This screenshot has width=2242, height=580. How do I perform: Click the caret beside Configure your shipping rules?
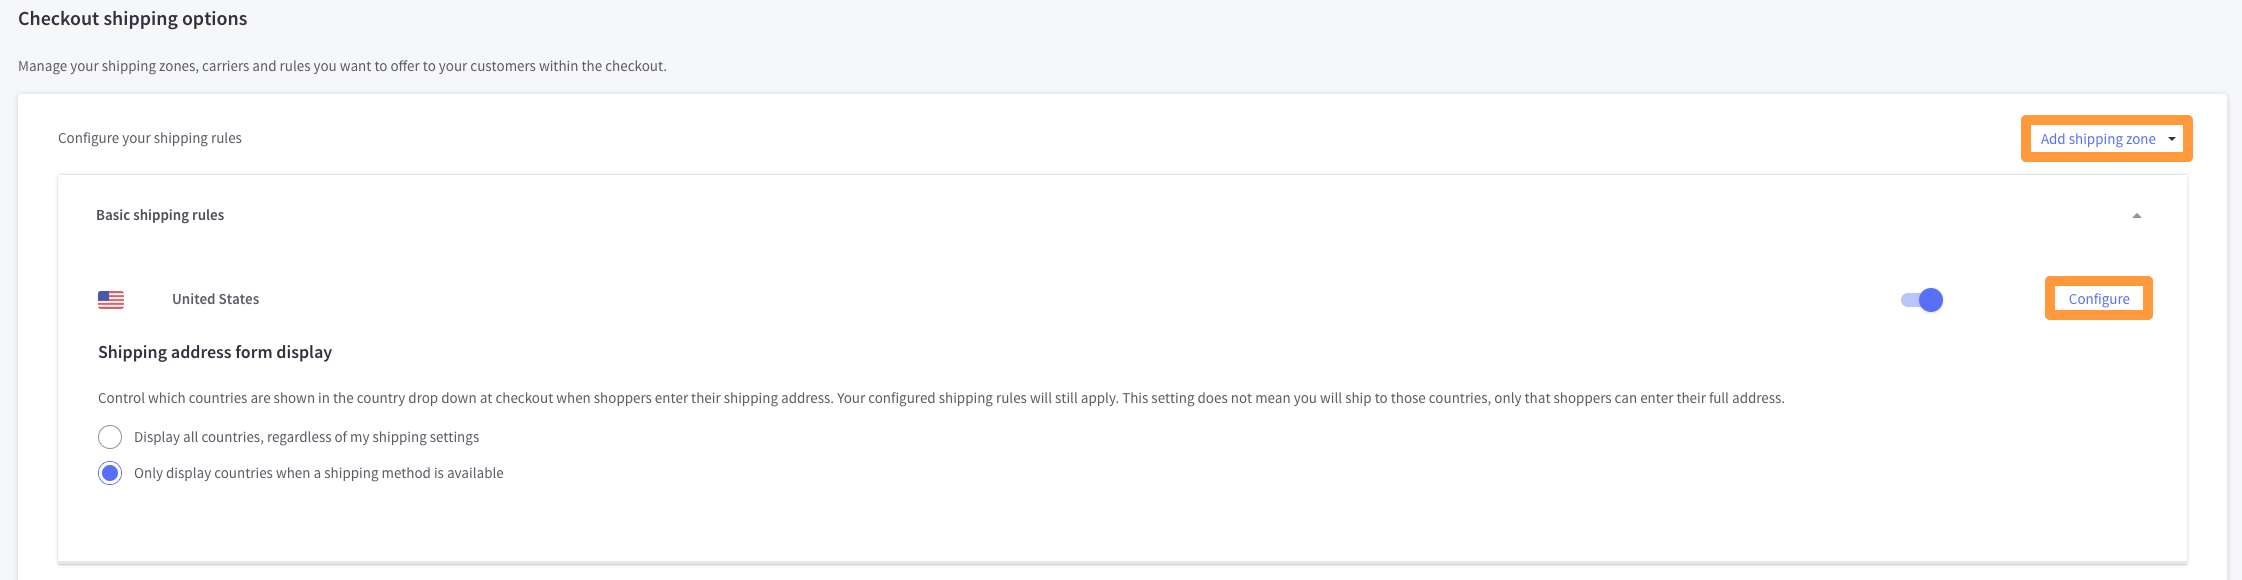point(320,139)
